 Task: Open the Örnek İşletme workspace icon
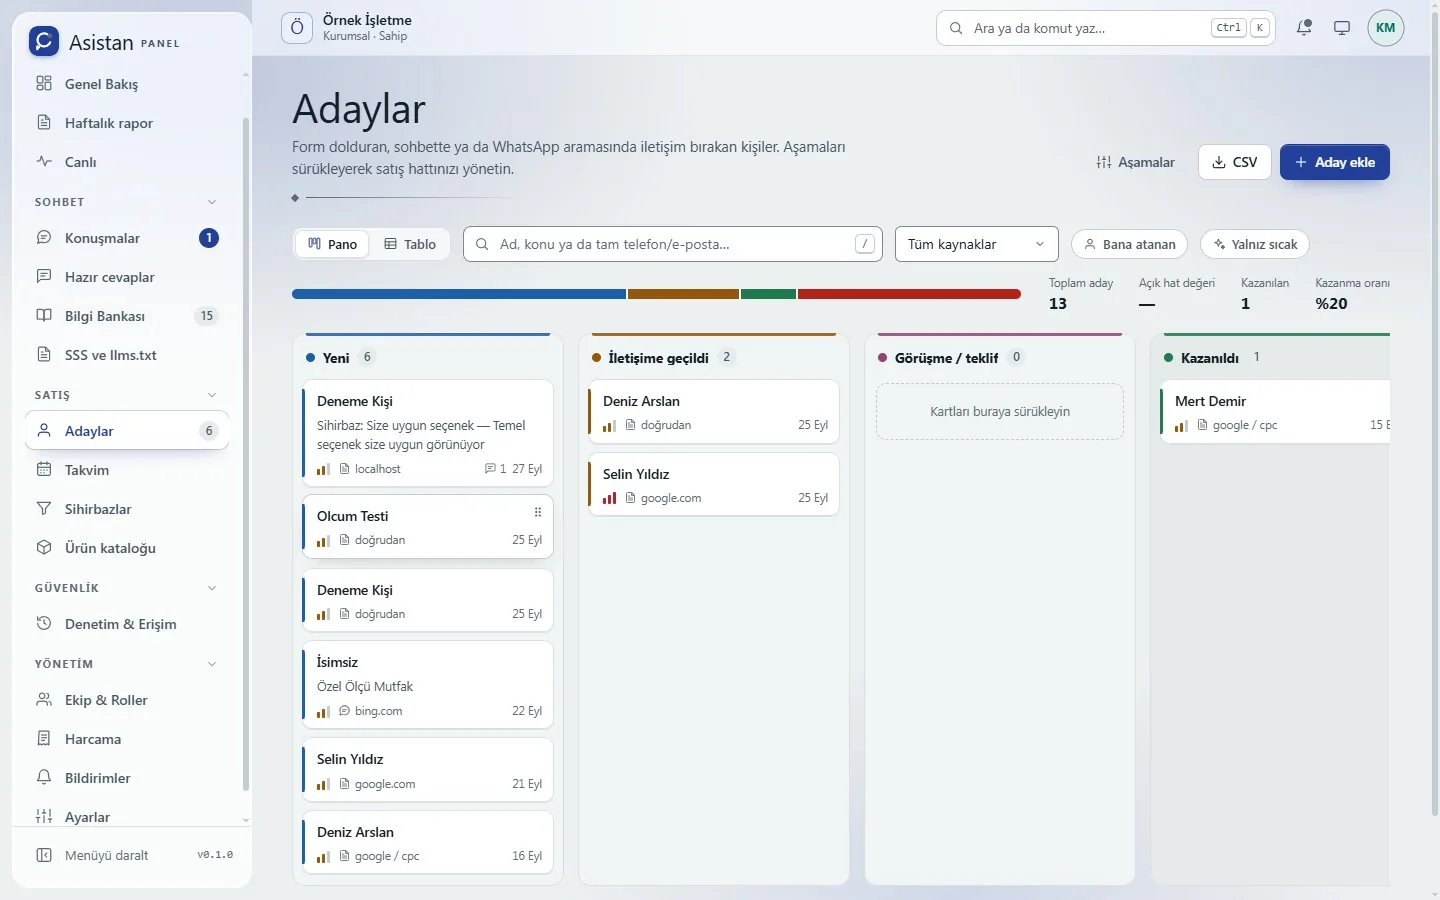pos(297,28)
